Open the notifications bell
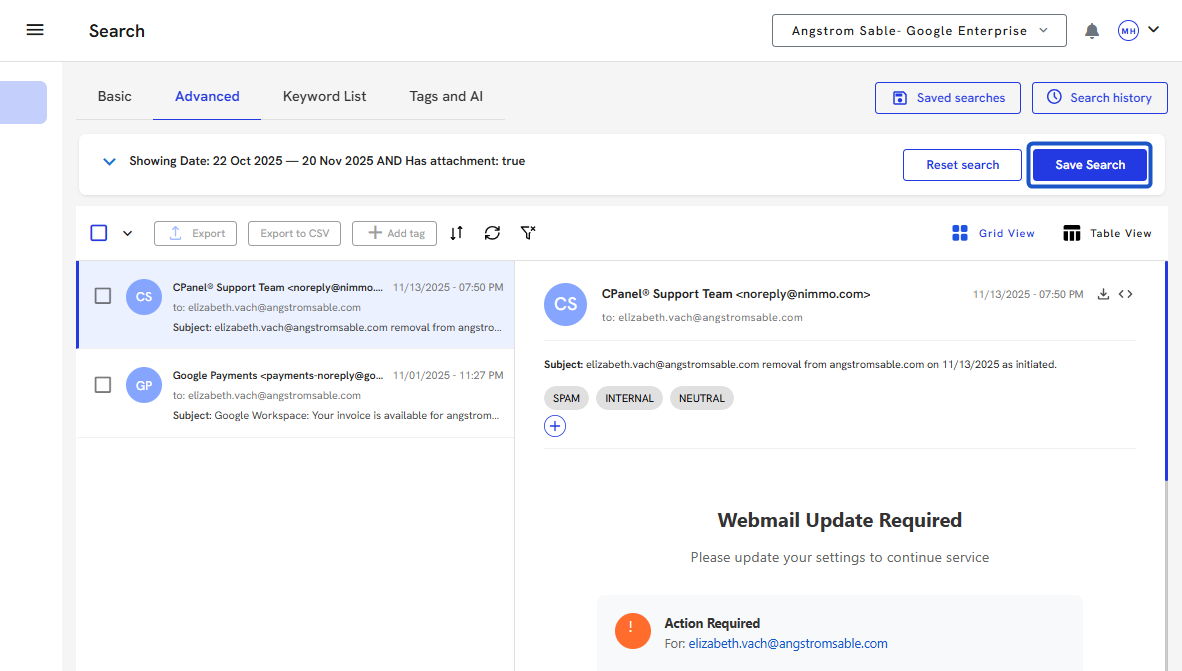 point(1092,31)
